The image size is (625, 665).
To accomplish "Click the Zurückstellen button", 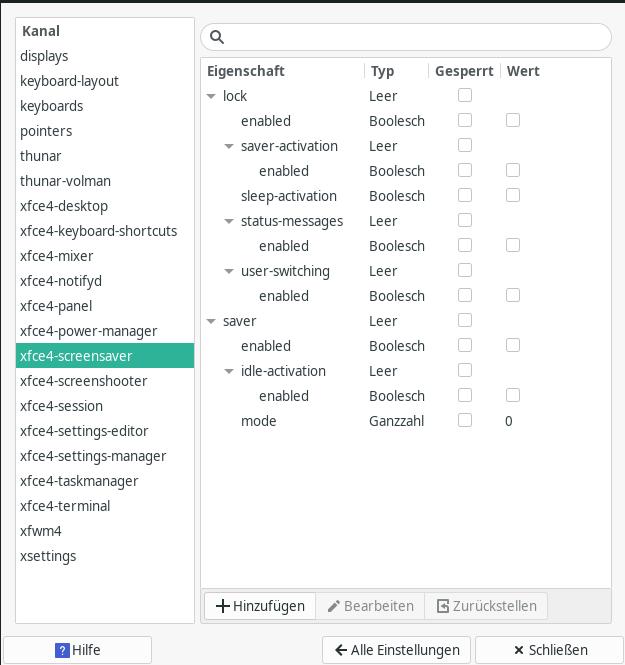I will tap(486, 606).
